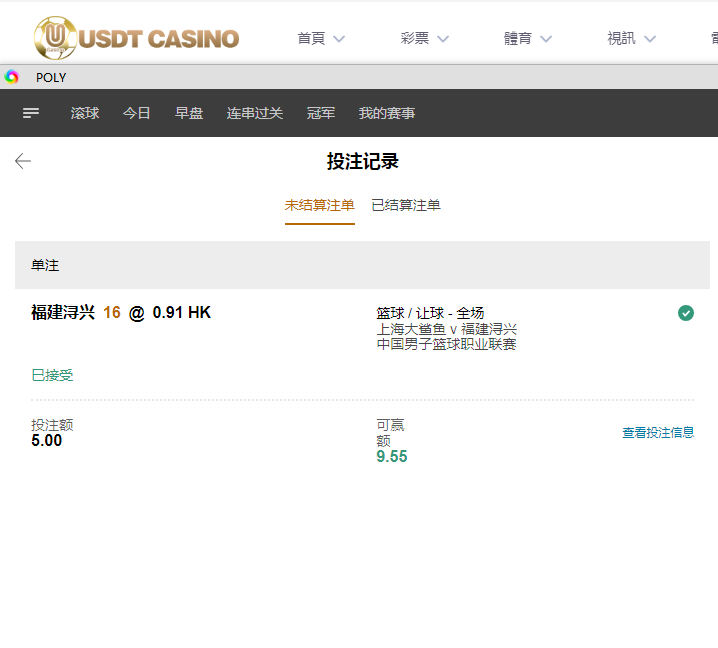
Task: Select 冠军 in the sports bar
Action: point(321,113)
